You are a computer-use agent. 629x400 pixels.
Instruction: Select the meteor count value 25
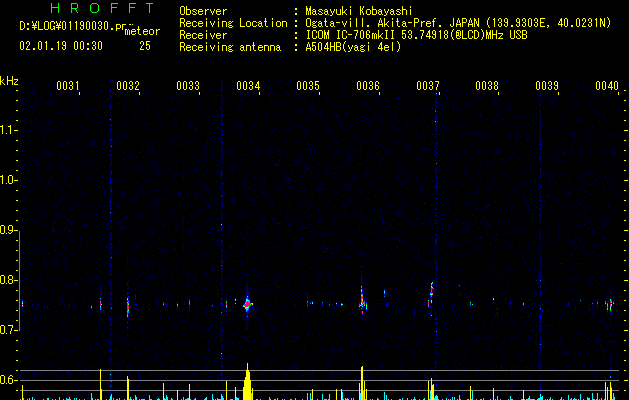[145, 46]
